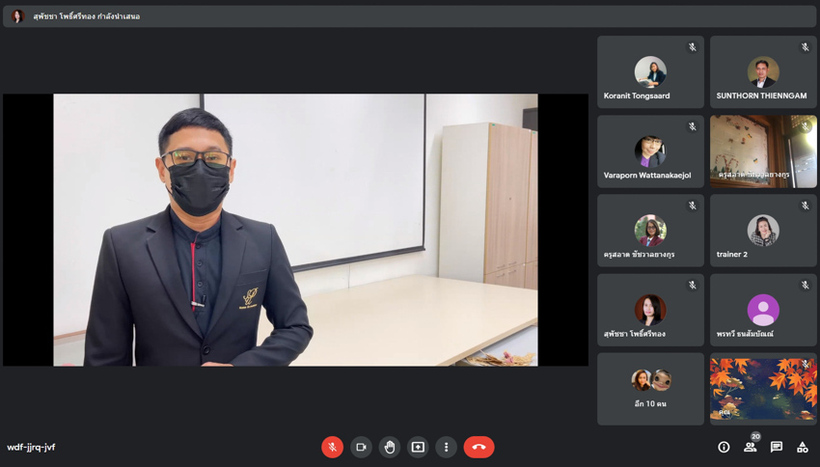Unmute the microphone in the call bar
The width and height of the screenshot is (820, 467).
coord(332,447)
